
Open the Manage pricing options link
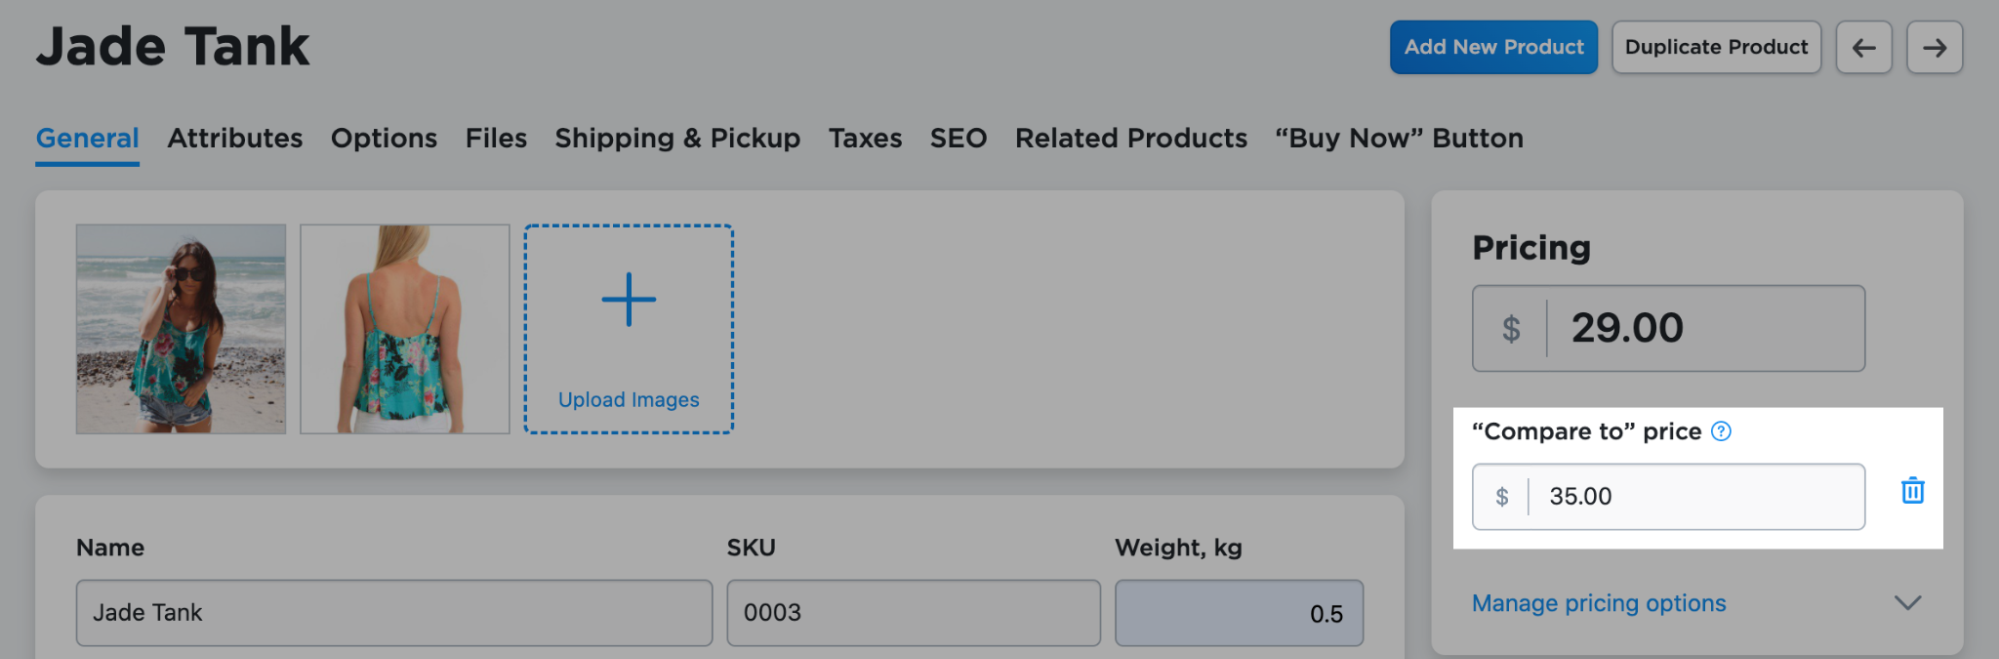click(1598, 603)
